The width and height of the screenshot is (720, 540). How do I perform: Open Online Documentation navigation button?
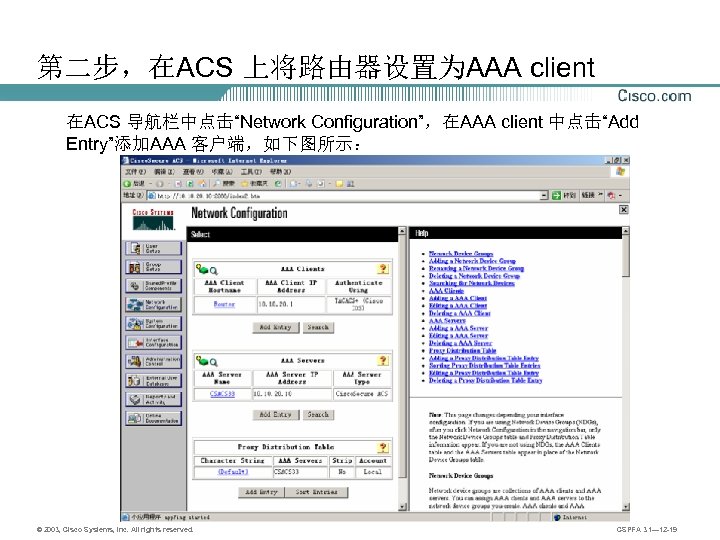(x=153, y=418)
